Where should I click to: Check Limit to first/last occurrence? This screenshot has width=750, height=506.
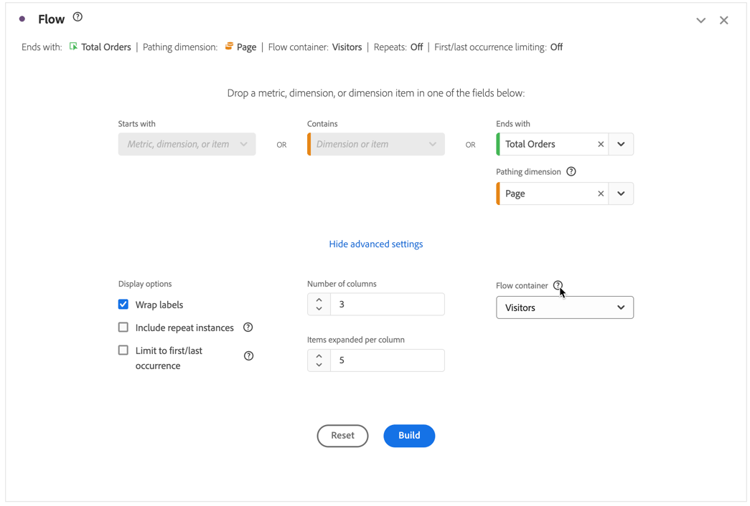point(123,351)
